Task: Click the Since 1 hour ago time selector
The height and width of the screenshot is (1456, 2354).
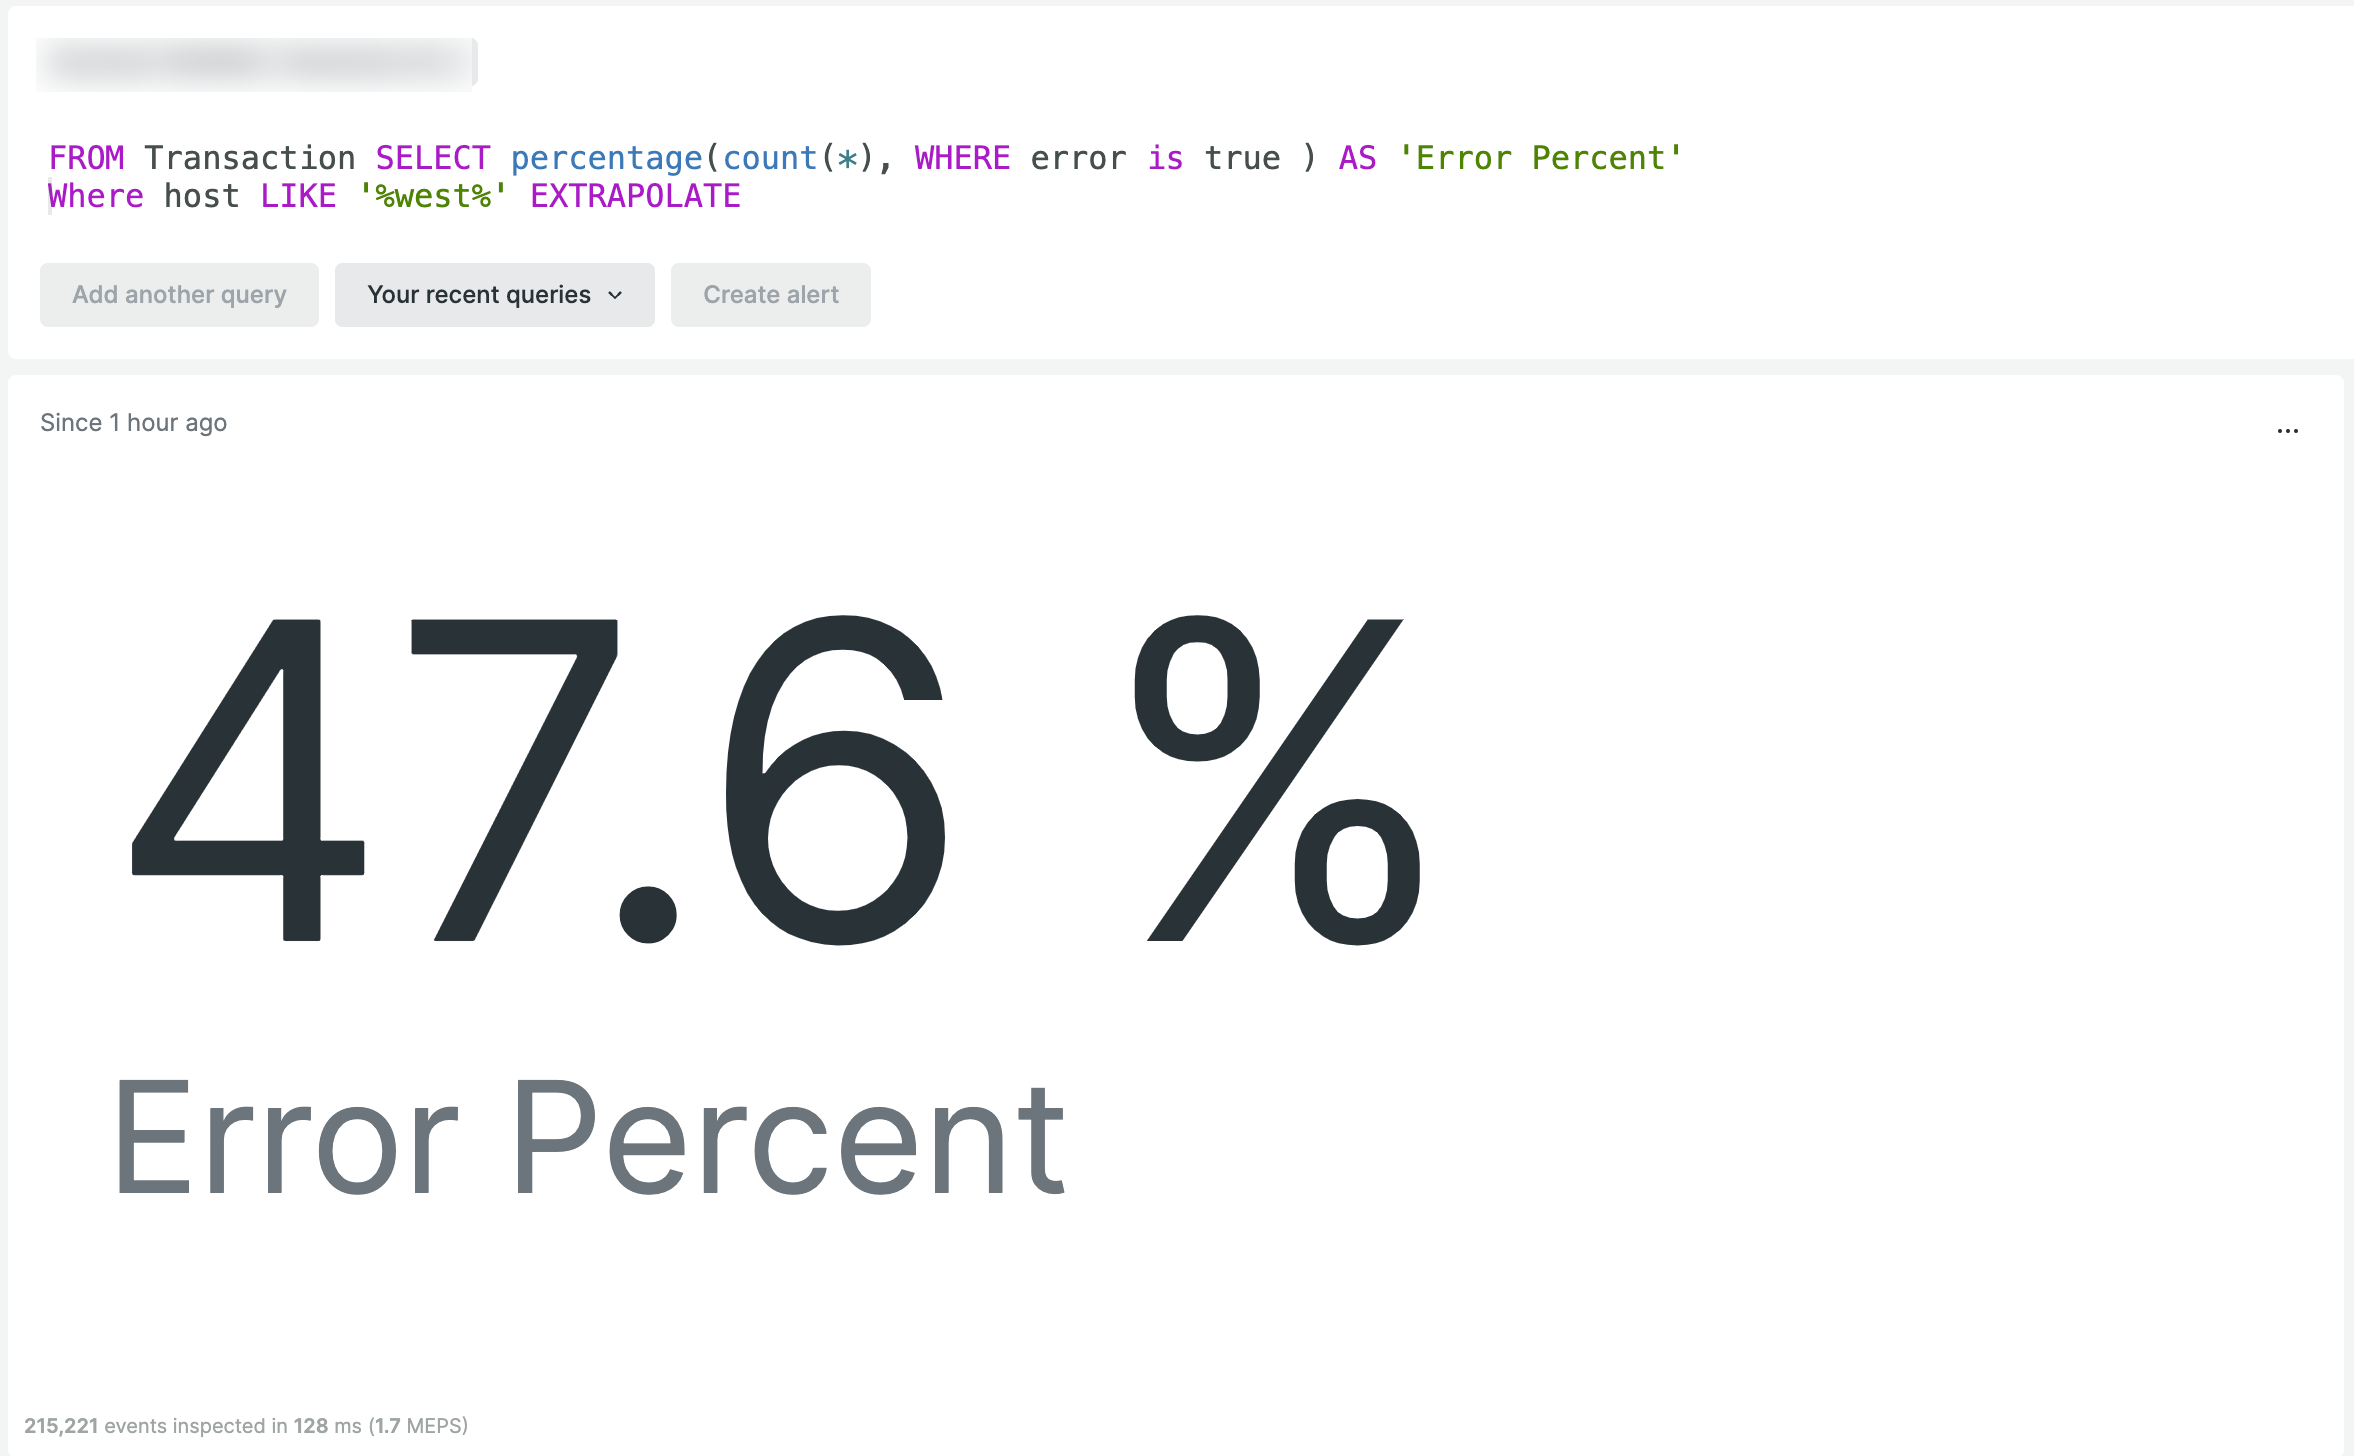Action: tap(131, 422)
